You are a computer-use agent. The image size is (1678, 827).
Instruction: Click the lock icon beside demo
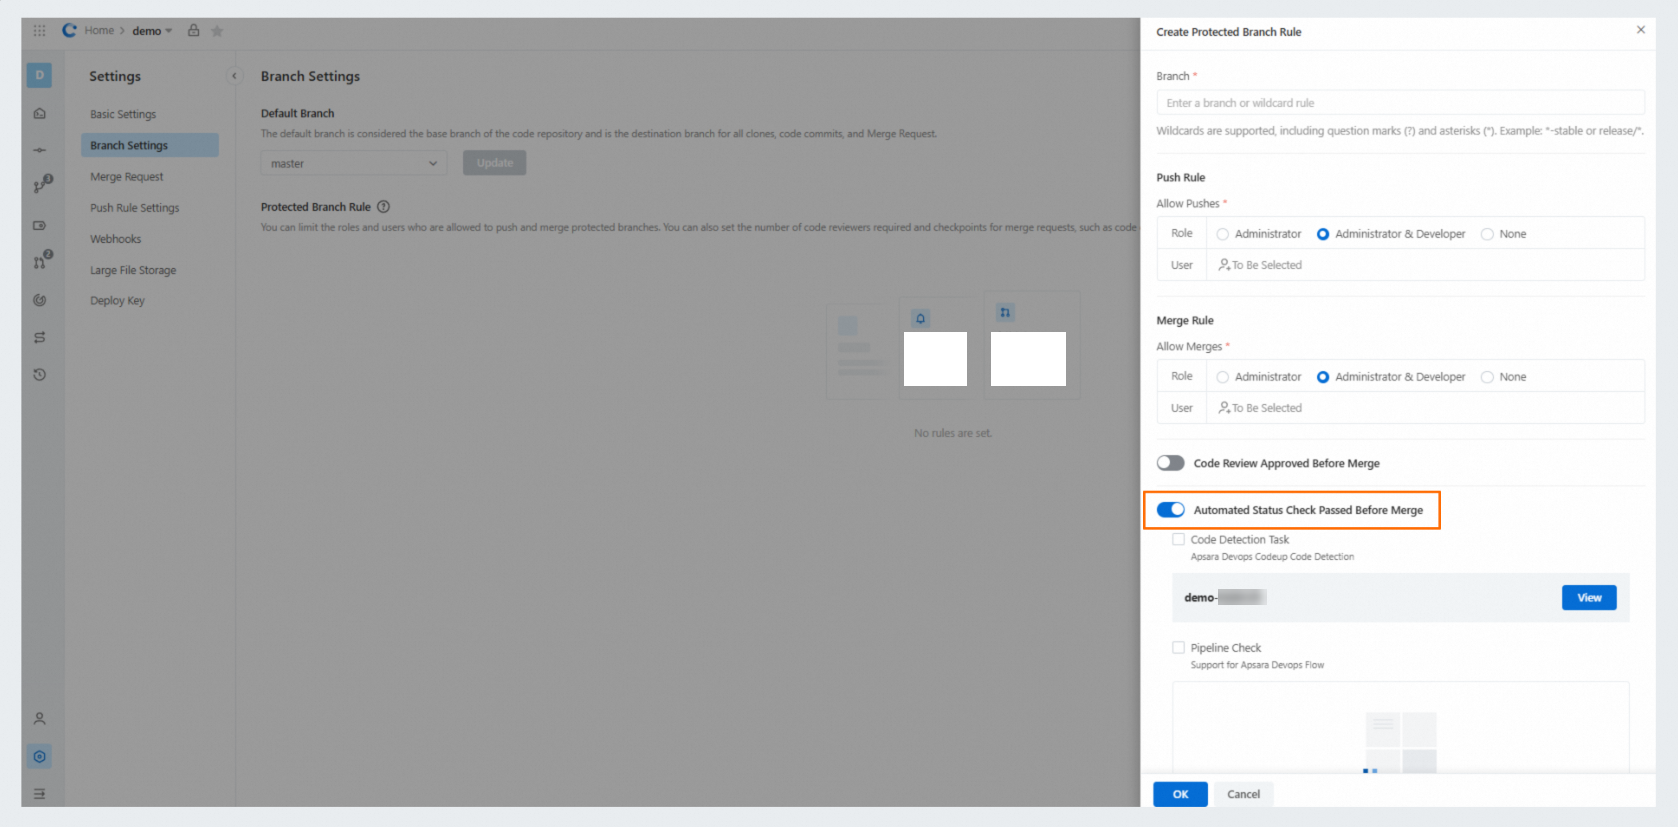[194, 31]
